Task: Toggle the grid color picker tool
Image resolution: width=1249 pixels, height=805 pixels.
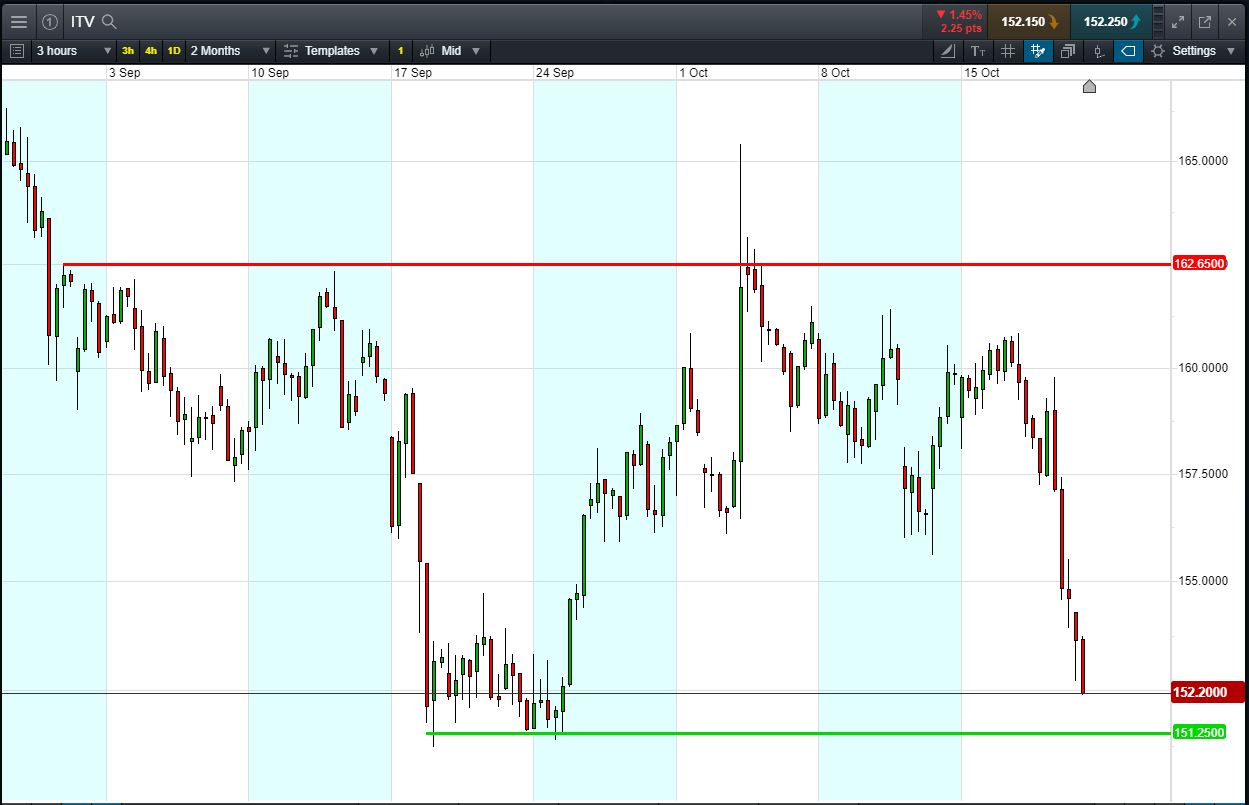Action: pyautogui.click(x=1038, y=51)
